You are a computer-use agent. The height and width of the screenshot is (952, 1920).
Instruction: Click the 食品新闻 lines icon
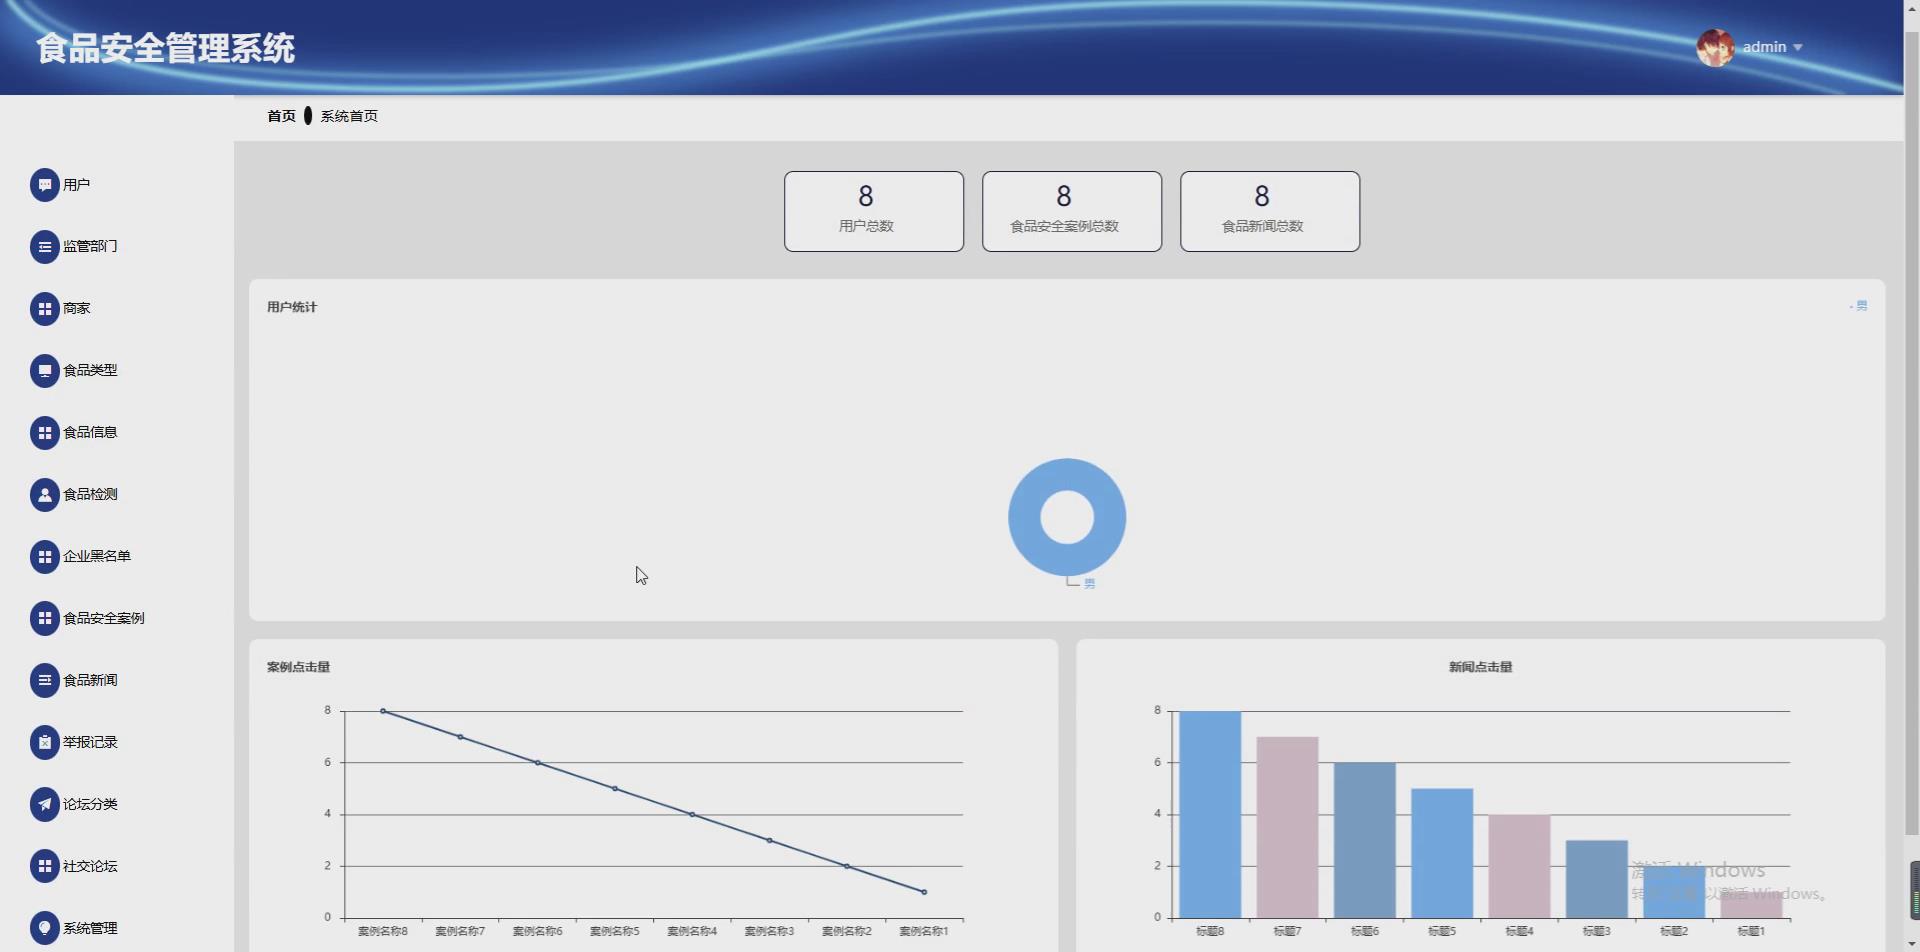[44, 681]
